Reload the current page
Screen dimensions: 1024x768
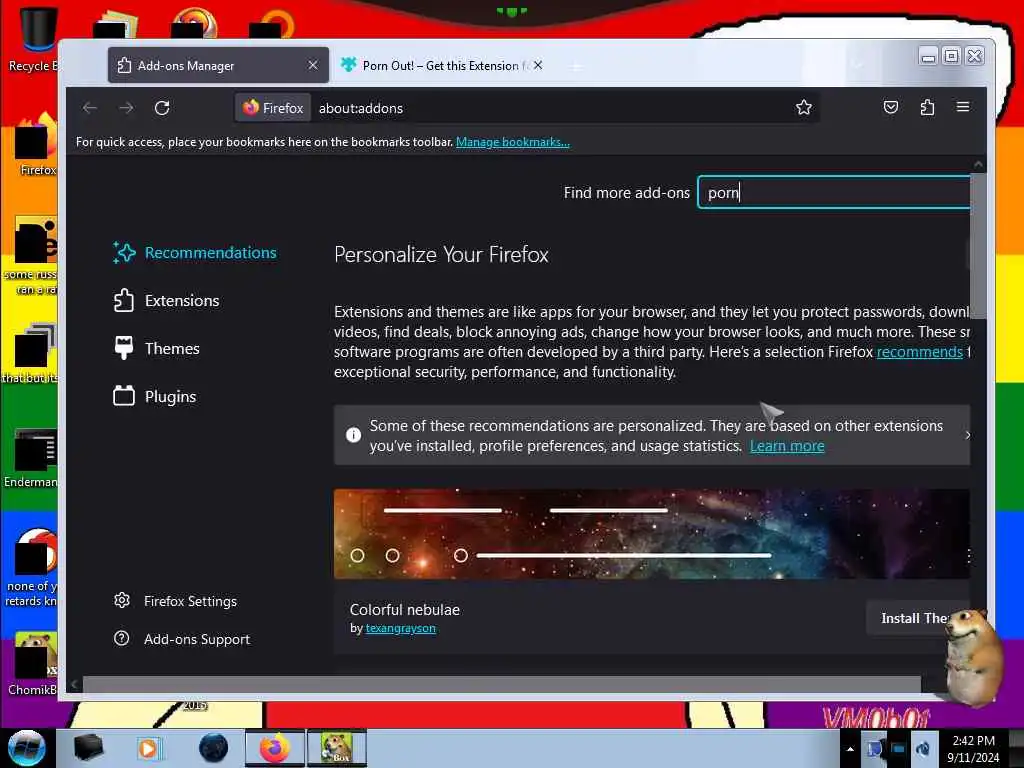click(162, 108)
